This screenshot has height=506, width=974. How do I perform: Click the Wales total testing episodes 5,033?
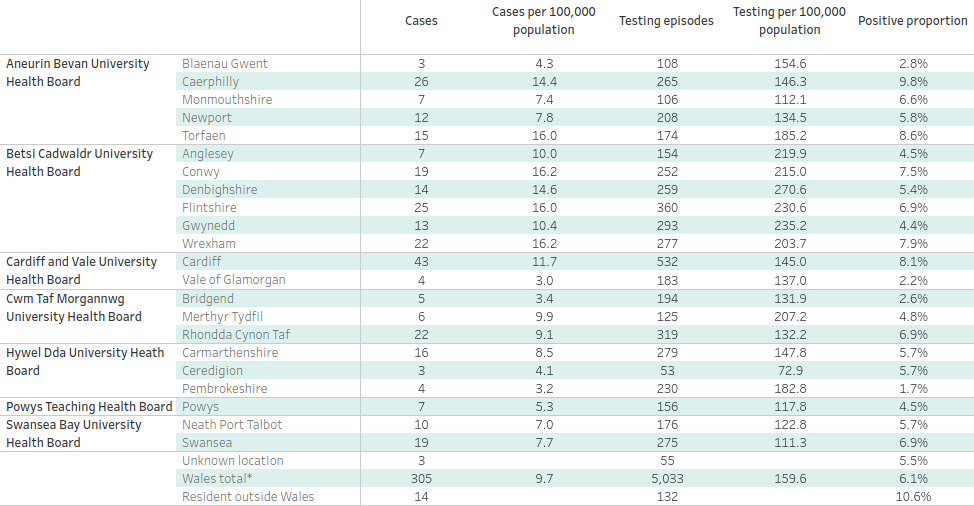click(x=666, y=479)
